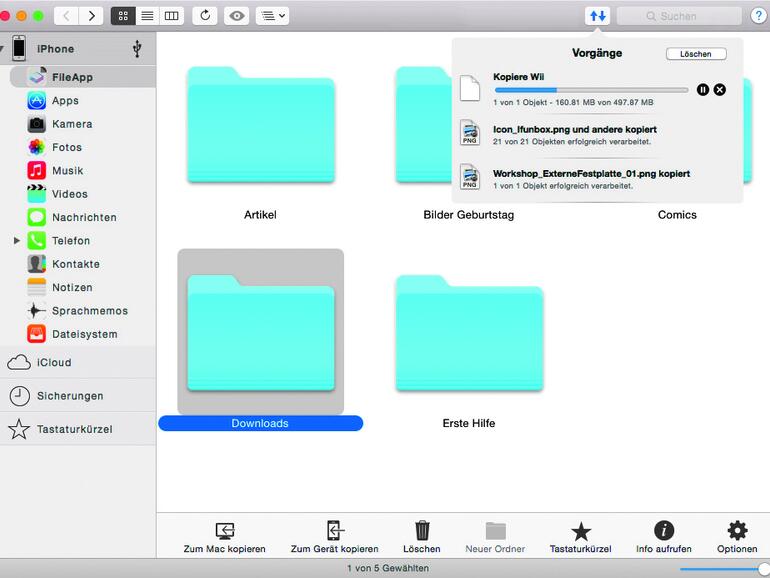Pause the Kopiere Wii transfer

tap(703, 90)
